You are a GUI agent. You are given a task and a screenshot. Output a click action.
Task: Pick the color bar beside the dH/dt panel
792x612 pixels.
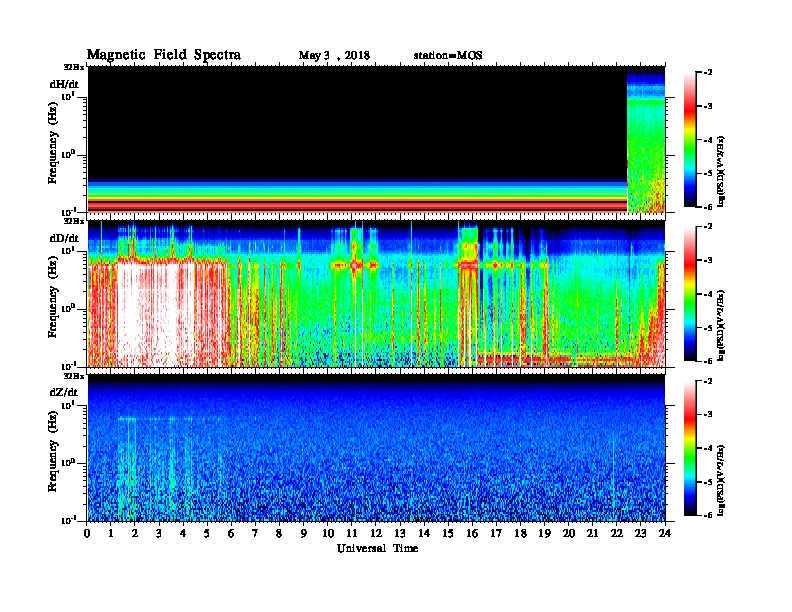690,139
